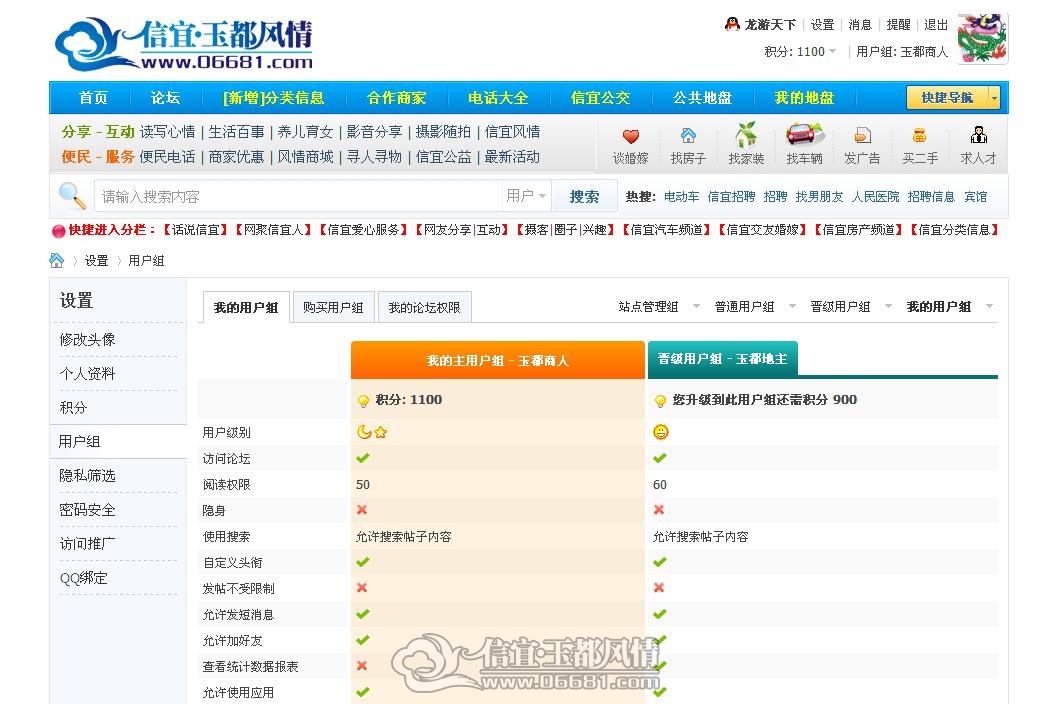This screenshot has height=704, width=1053.
Task: Click the 发广告 document icon
Action: pos(862,136)
